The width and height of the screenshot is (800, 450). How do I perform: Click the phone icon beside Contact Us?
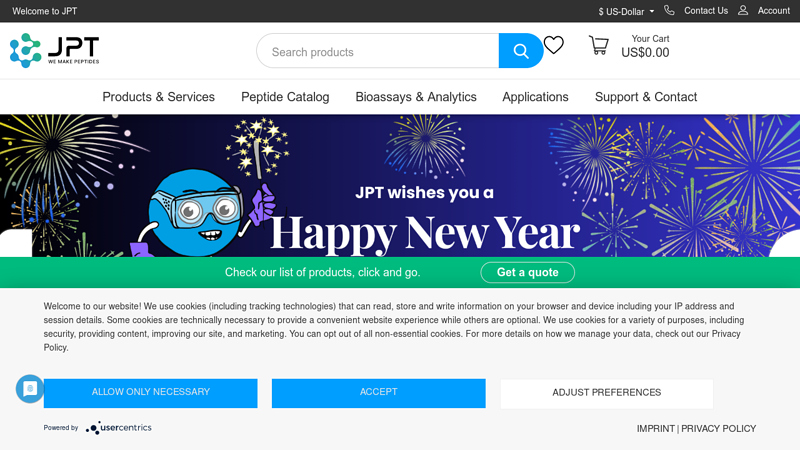(669, 11)
